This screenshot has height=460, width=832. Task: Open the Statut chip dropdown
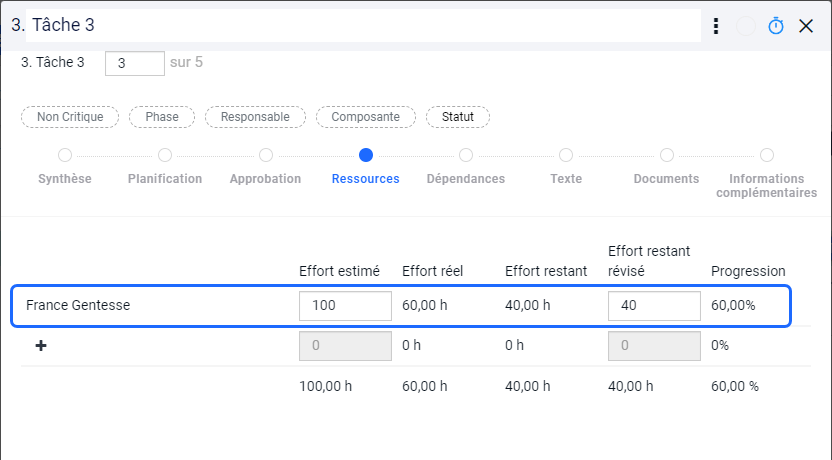point(458,117)
